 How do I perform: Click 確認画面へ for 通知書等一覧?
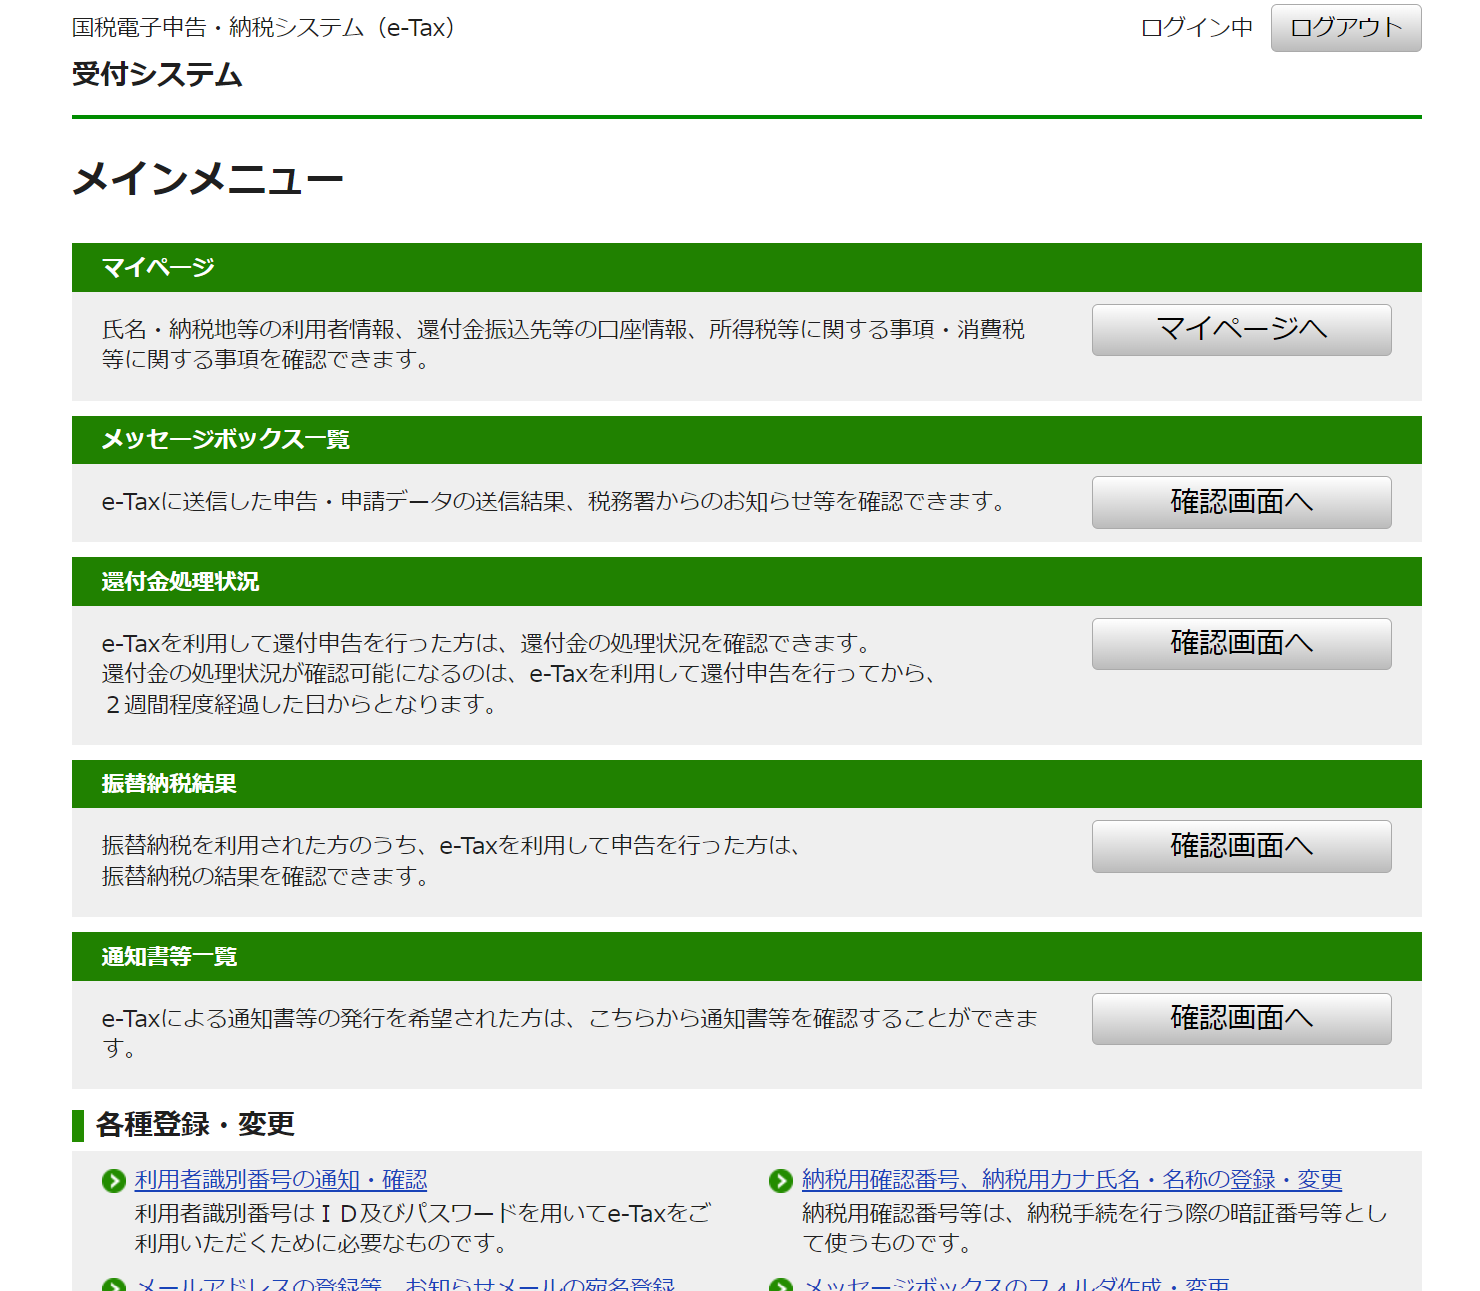[x=1241, y=1018]
